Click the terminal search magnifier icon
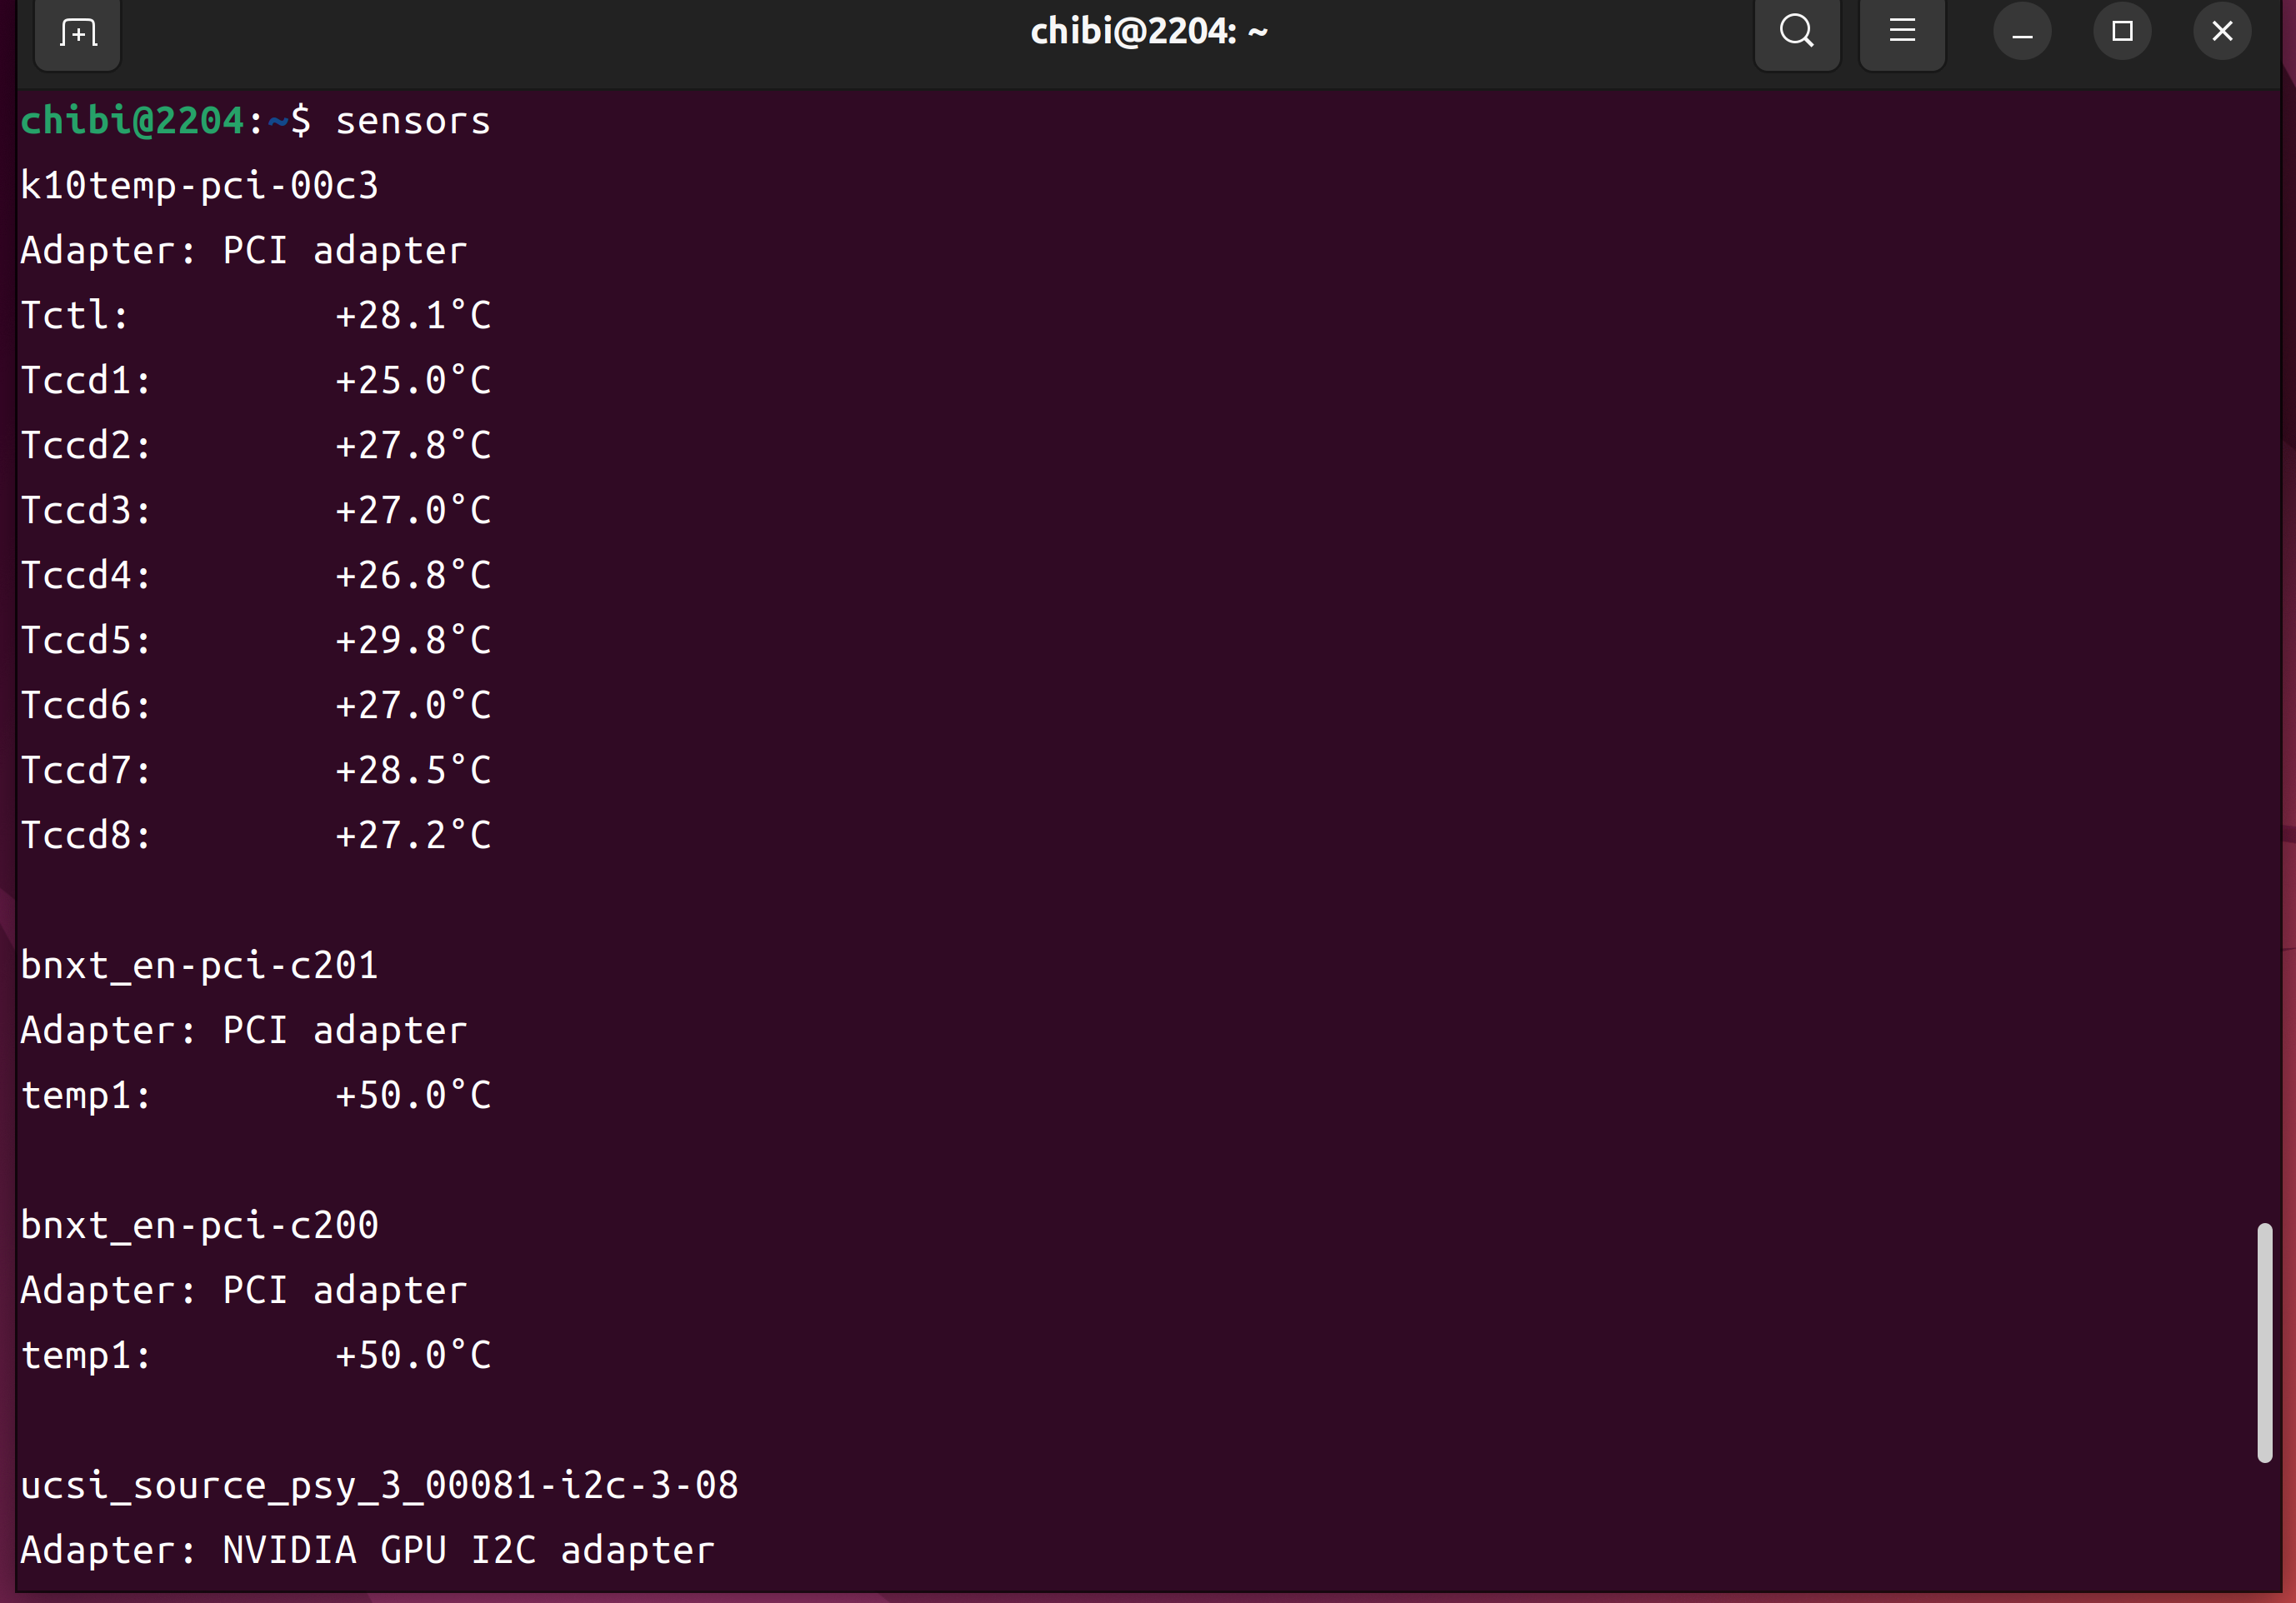 (x=1796, y=31)
